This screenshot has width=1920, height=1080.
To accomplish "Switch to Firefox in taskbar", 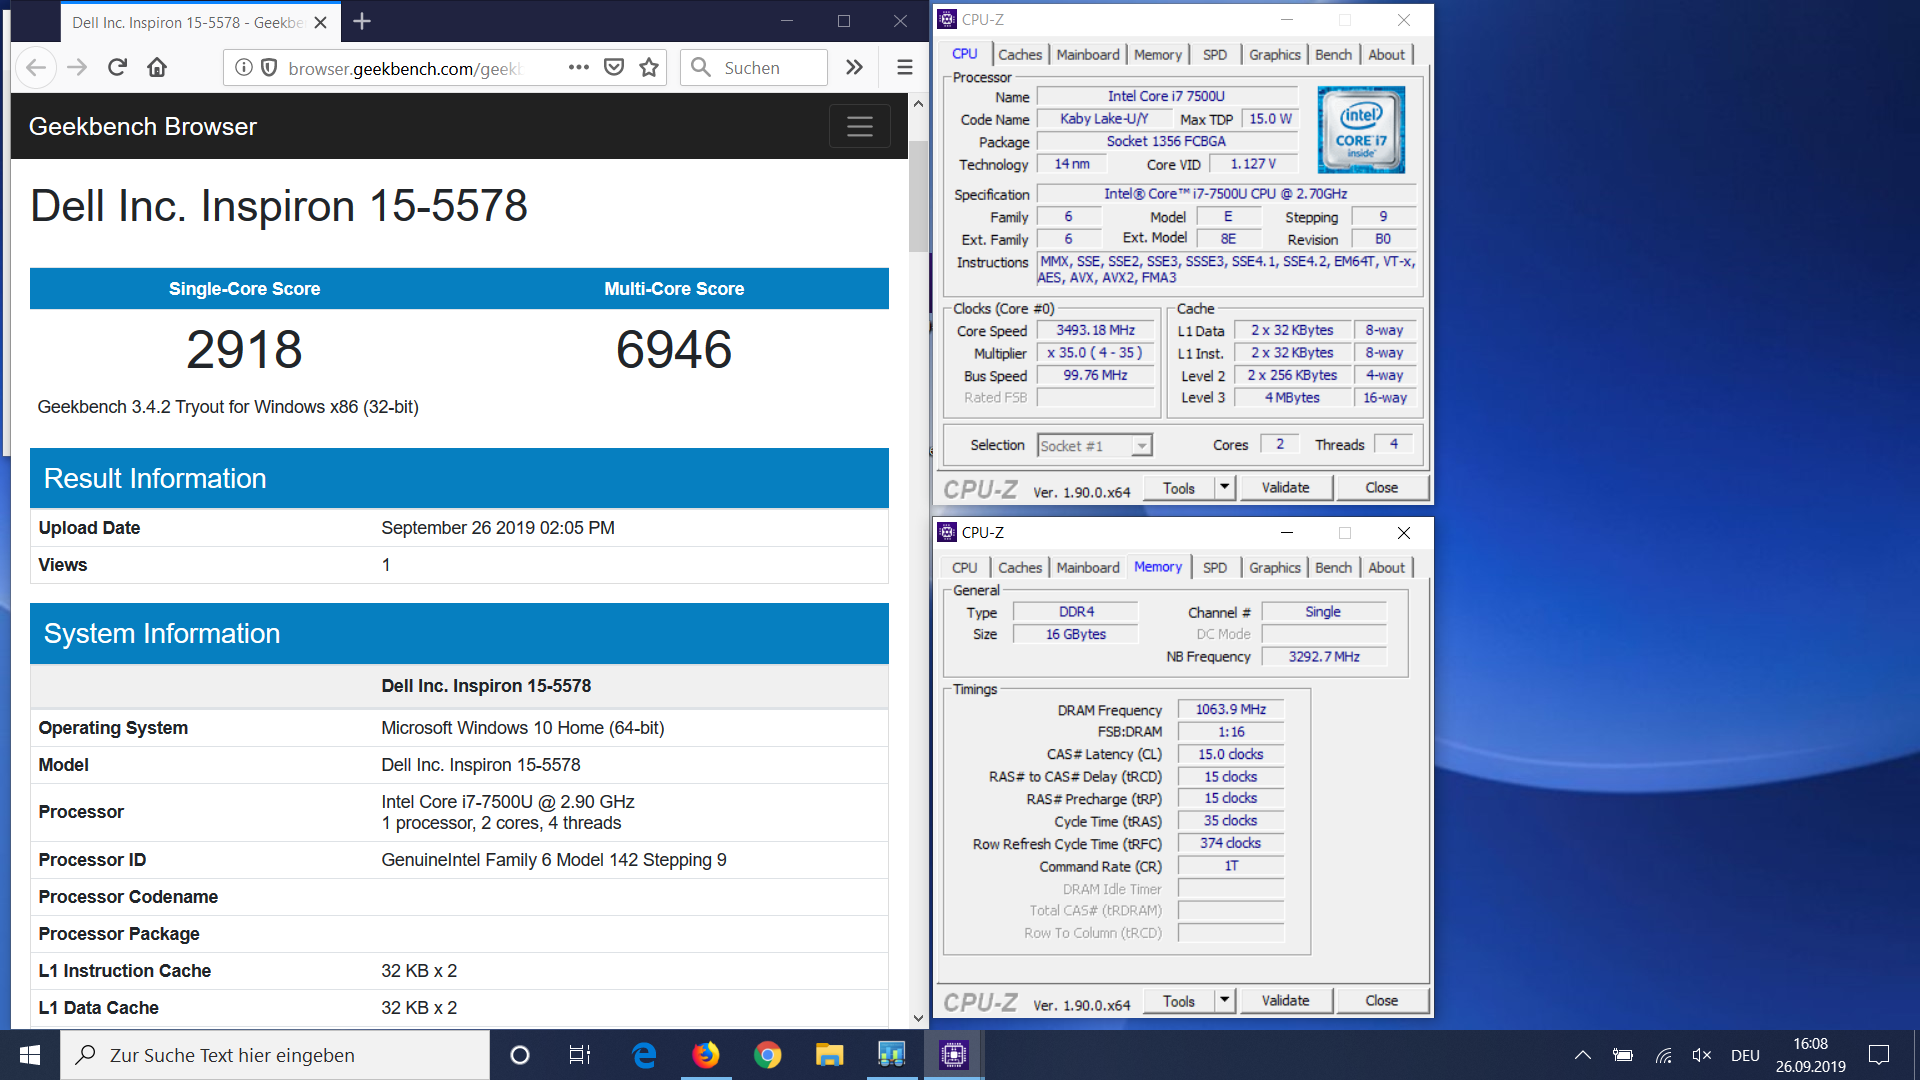I will tap(706, 1055).
